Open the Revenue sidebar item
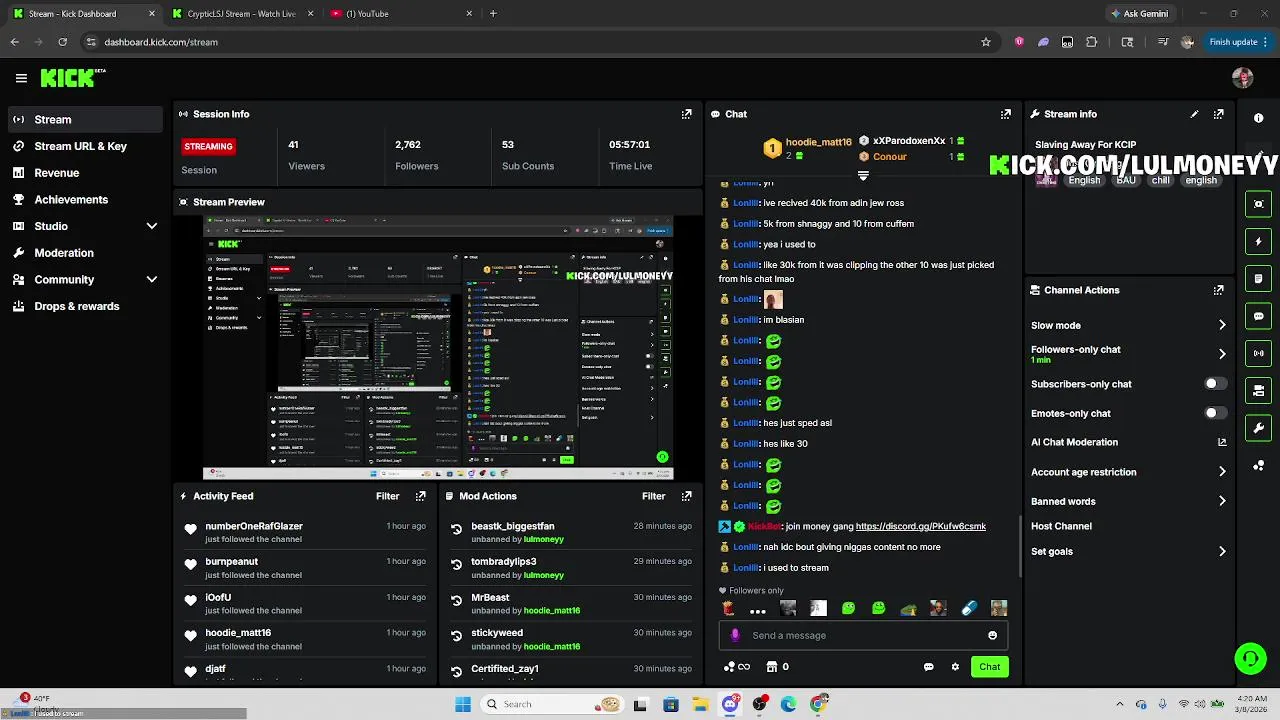1280x720 pixels. [x=85, y=173]
